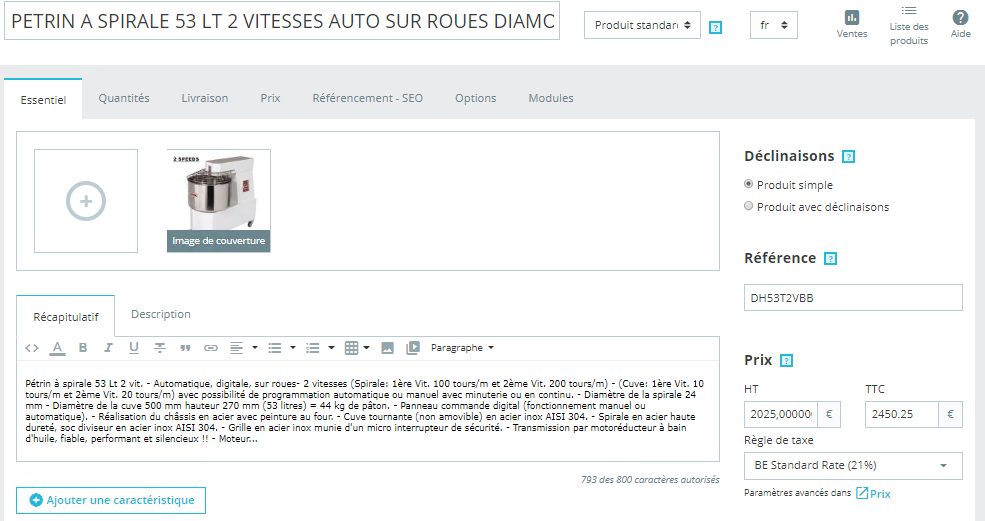Image resolution: width=985 pixels, height=521 pixels.
Task: Expand the alignment options arrow
Action: (x=254, y=348)
